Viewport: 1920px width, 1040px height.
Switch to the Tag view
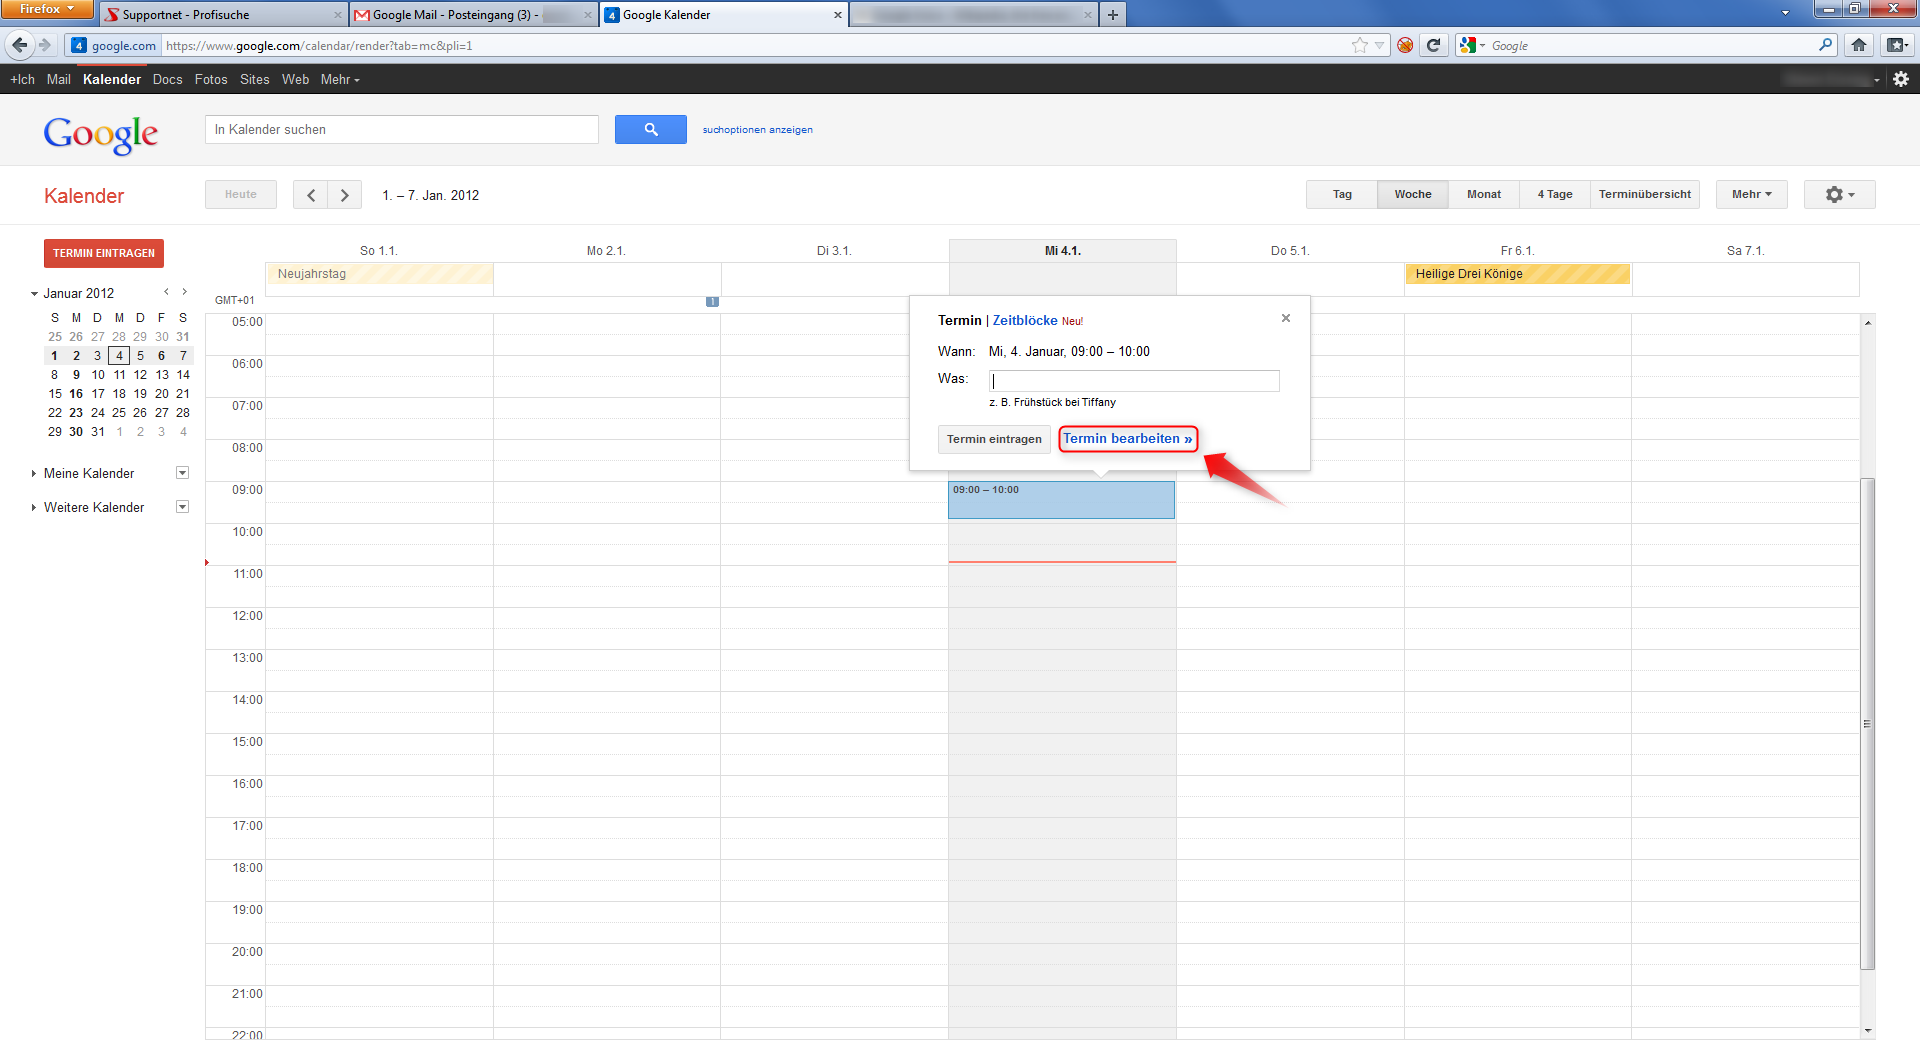tap(1340, 194)
